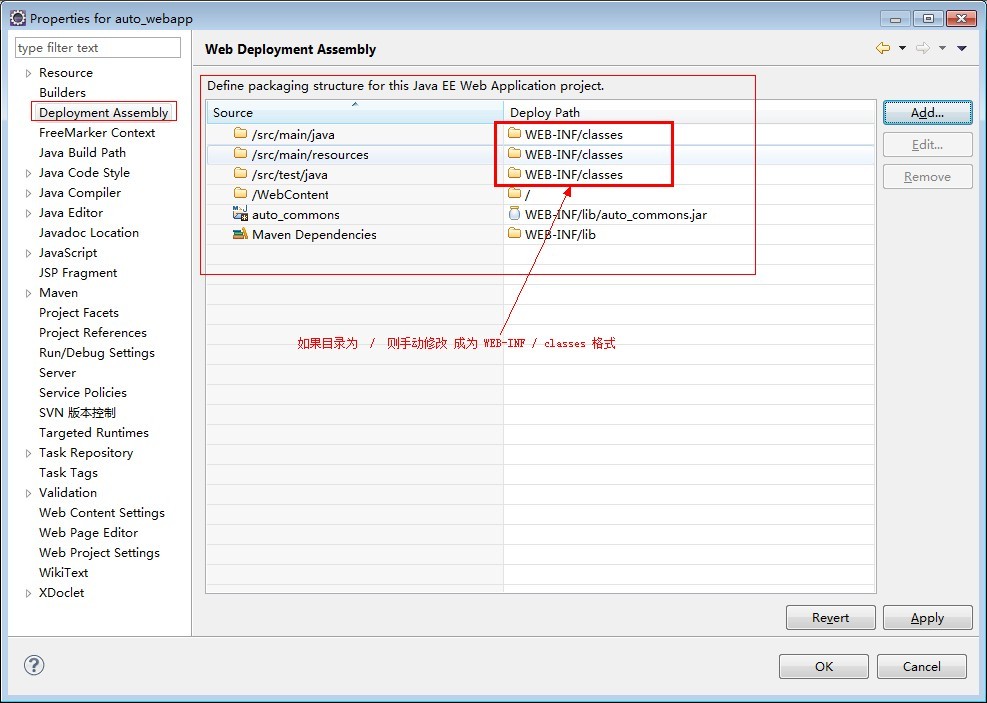Click the Edit... button
Viewport: 987px width, 703px height.
pos(927,145)
